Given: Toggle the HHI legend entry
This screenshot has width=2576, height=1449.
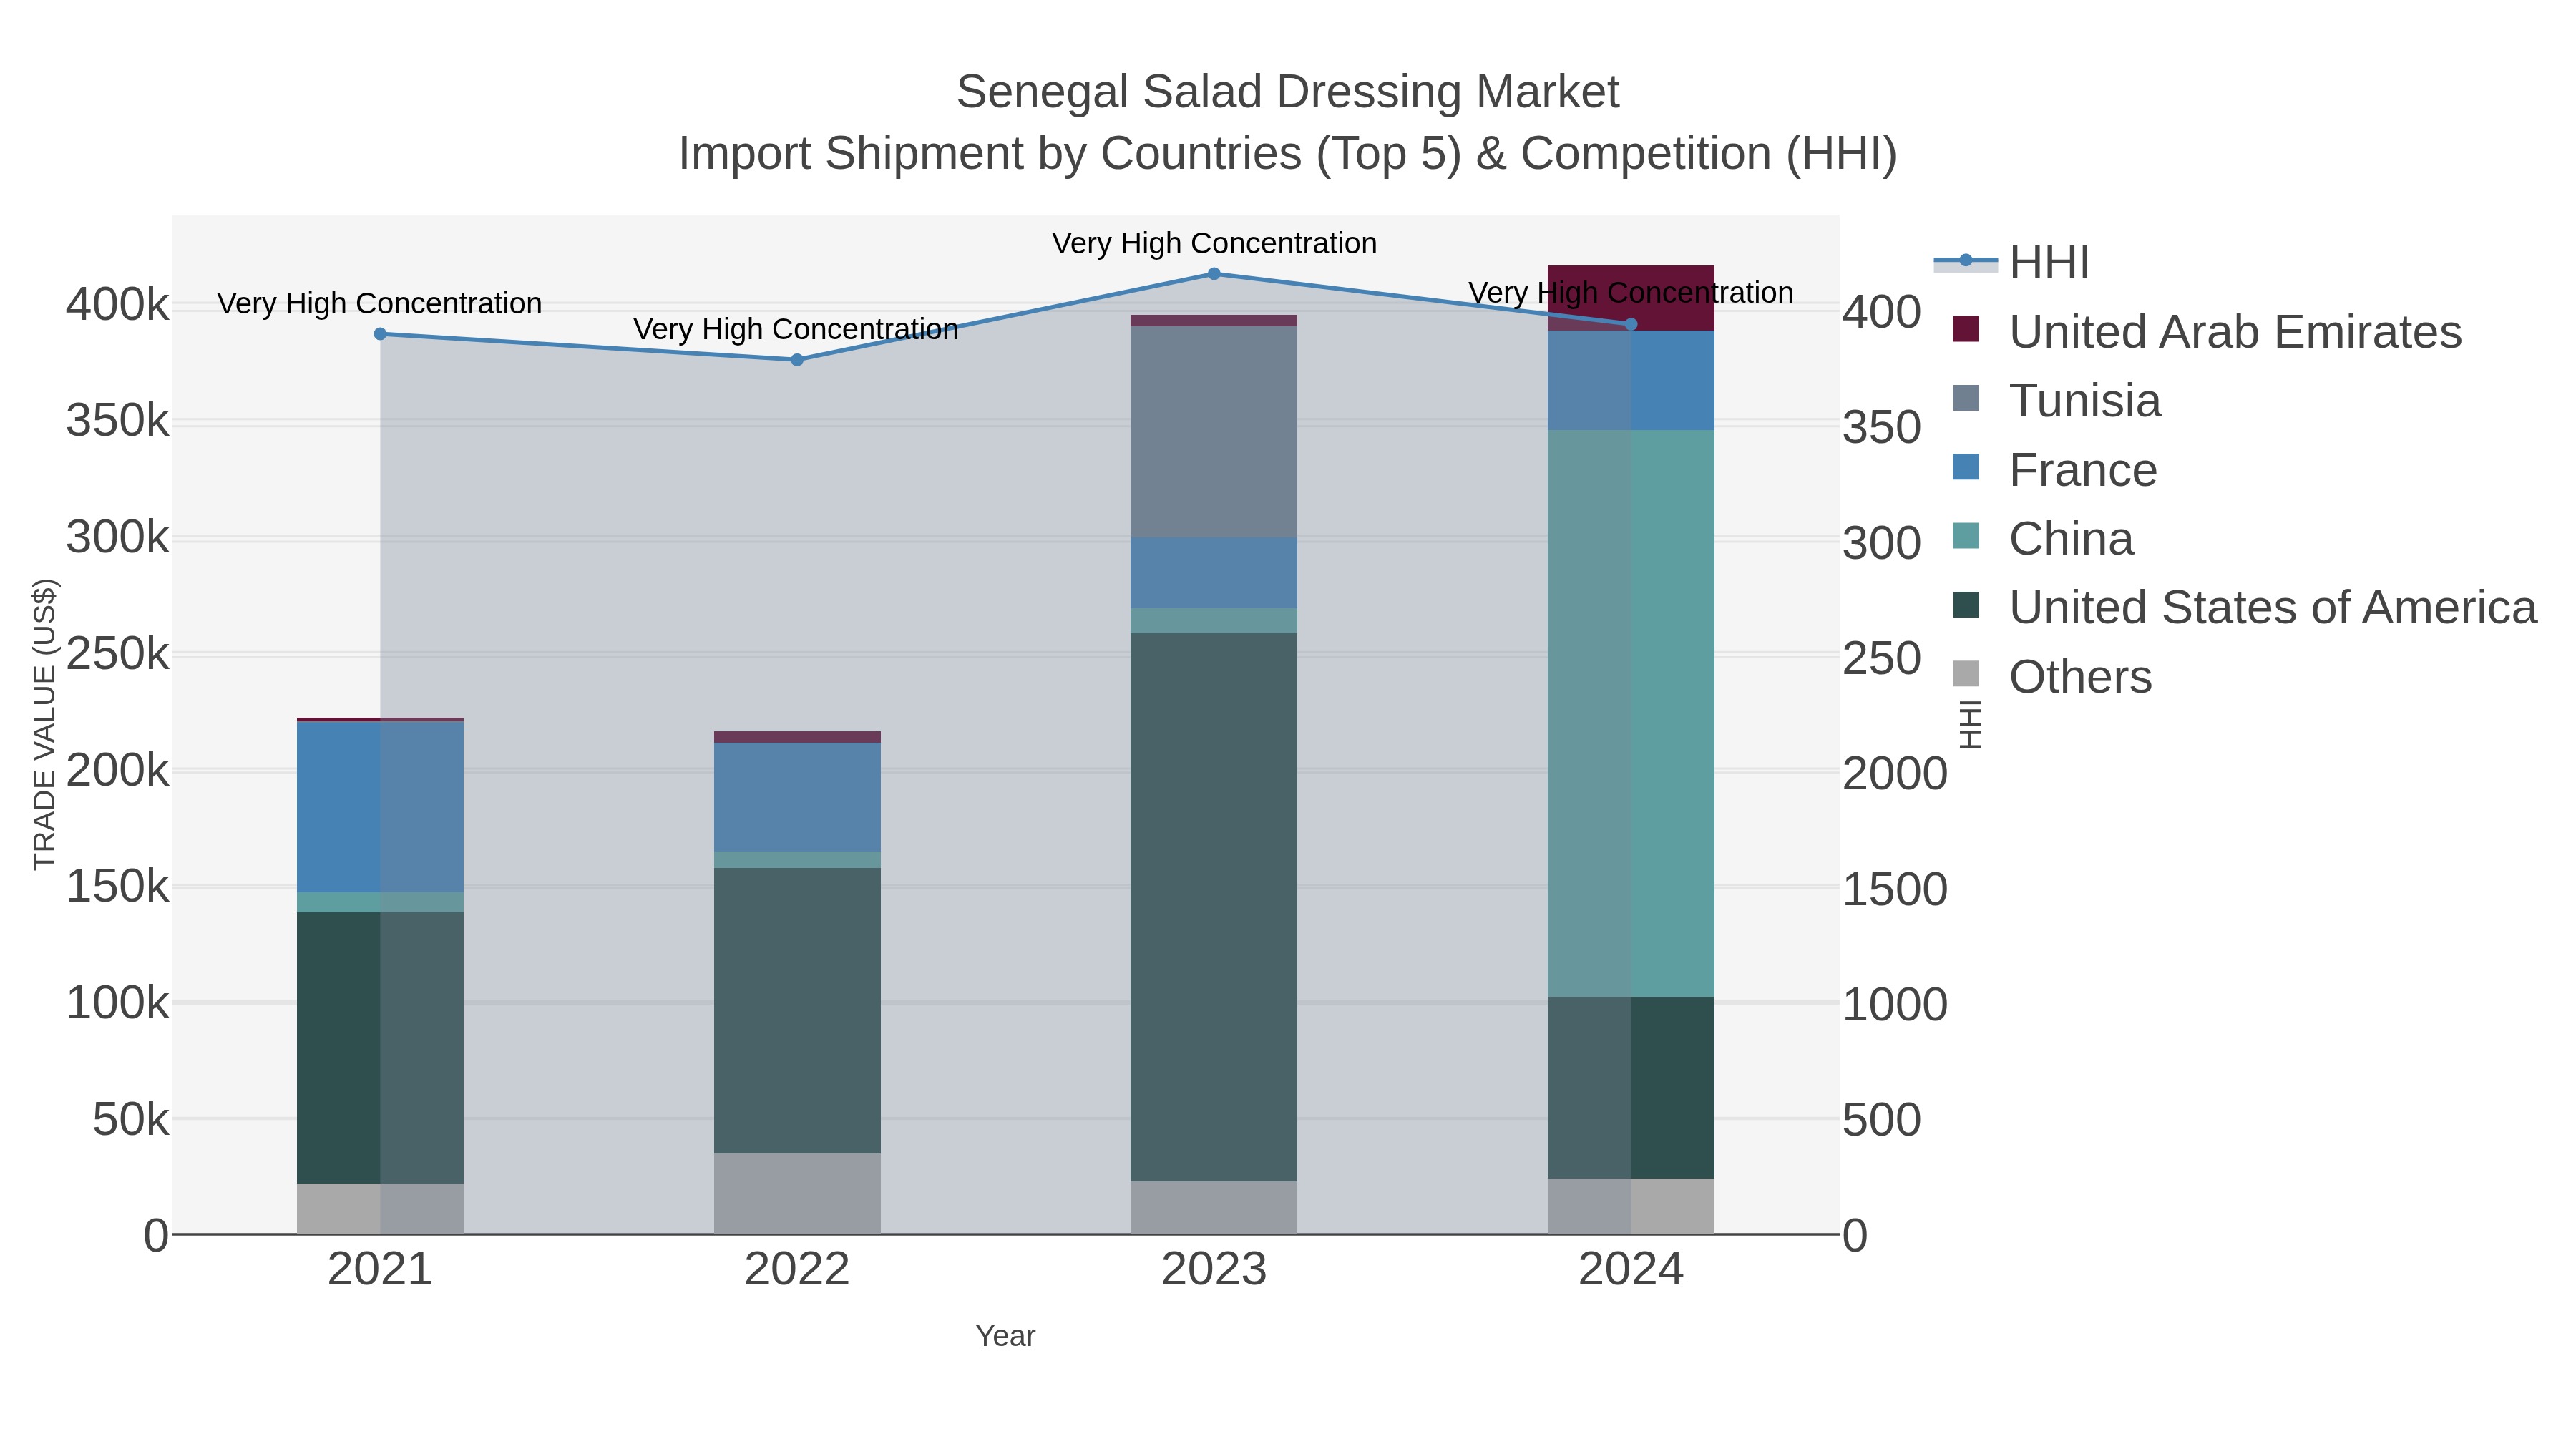Looking at the screenshot, I should pyautogui.click(x=2012, y=262).
